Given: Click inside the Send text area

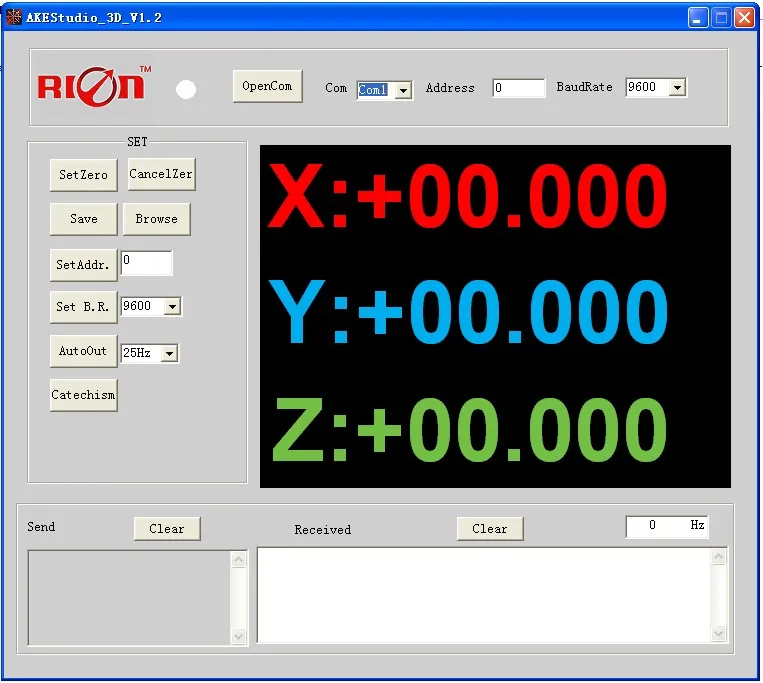Looking at the screenshot, I should 129,598.
